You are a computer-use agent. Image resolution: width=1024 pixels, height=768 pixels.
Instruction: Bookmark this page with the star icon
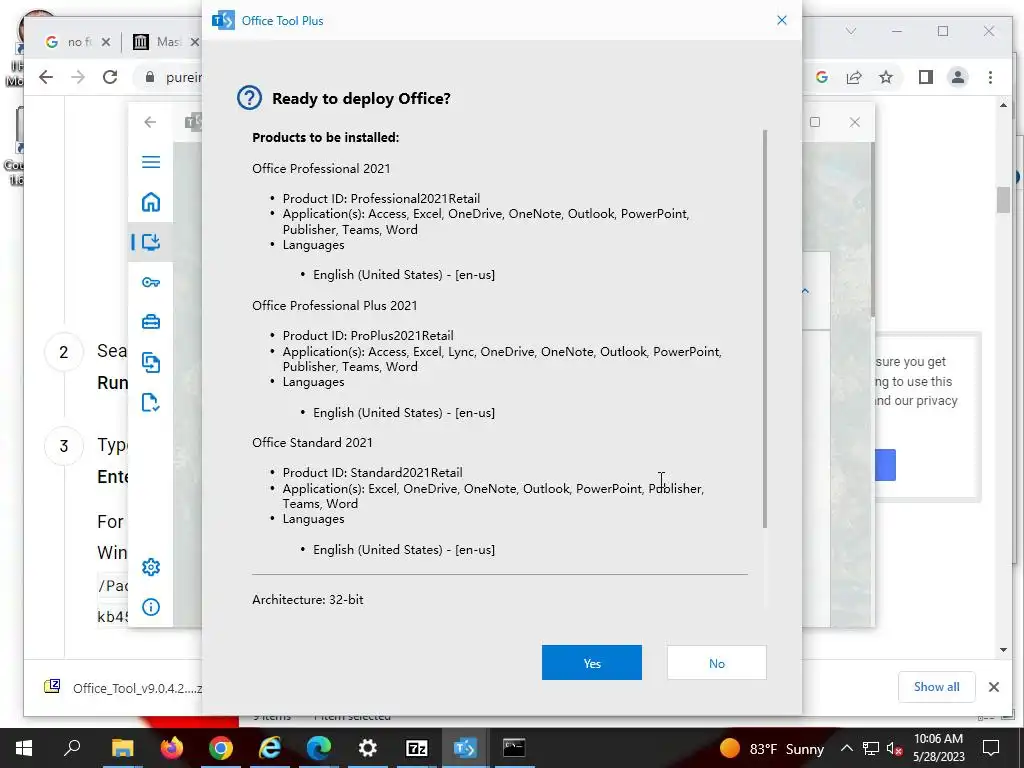tap(886, 77)
